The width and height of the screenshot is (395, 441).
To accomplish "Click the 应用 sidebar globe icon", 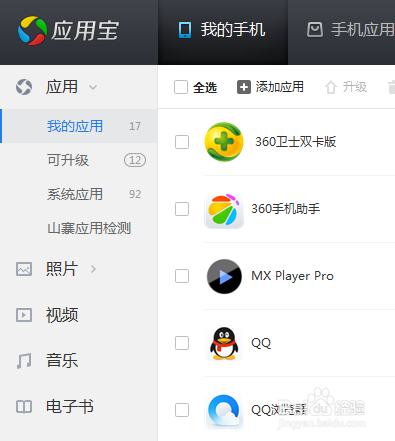I will 24,87.
